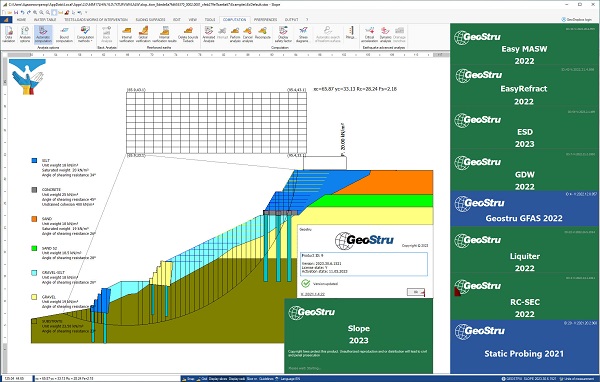Click the gray CONCRETE legend swatch
Viewport: 600px width, 382px height.
34,190
